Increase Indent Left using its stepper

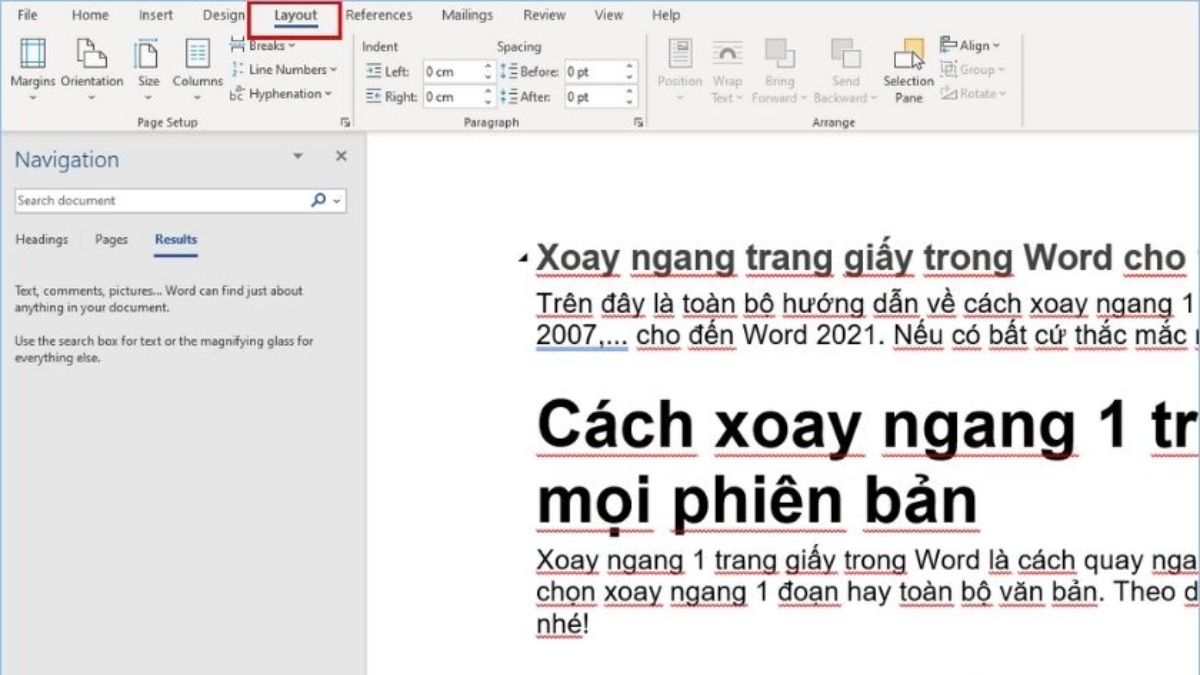489,67
